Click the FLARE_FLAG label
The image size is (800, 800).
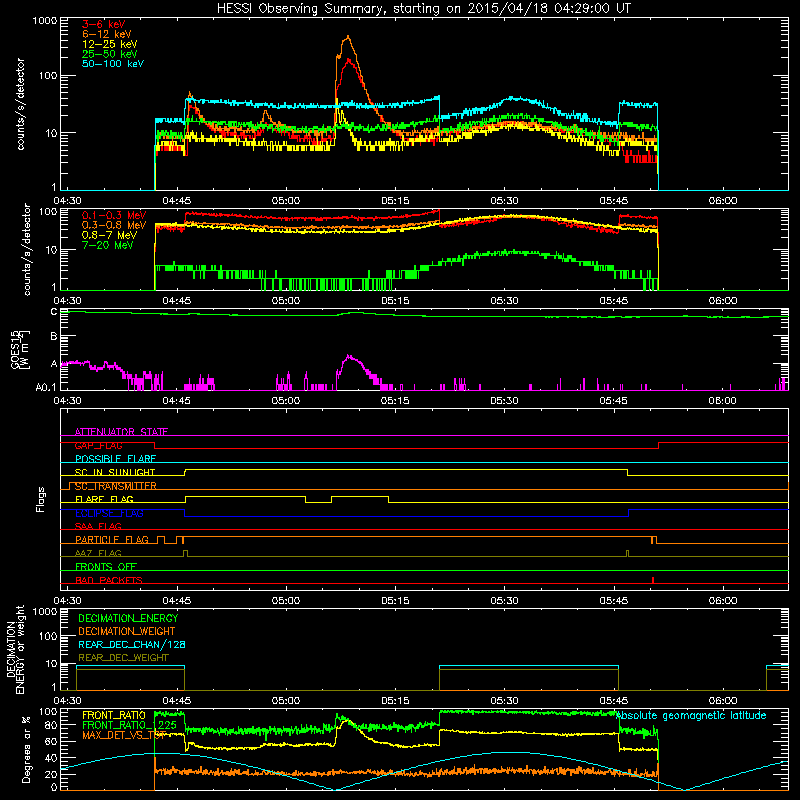[104, 499]
